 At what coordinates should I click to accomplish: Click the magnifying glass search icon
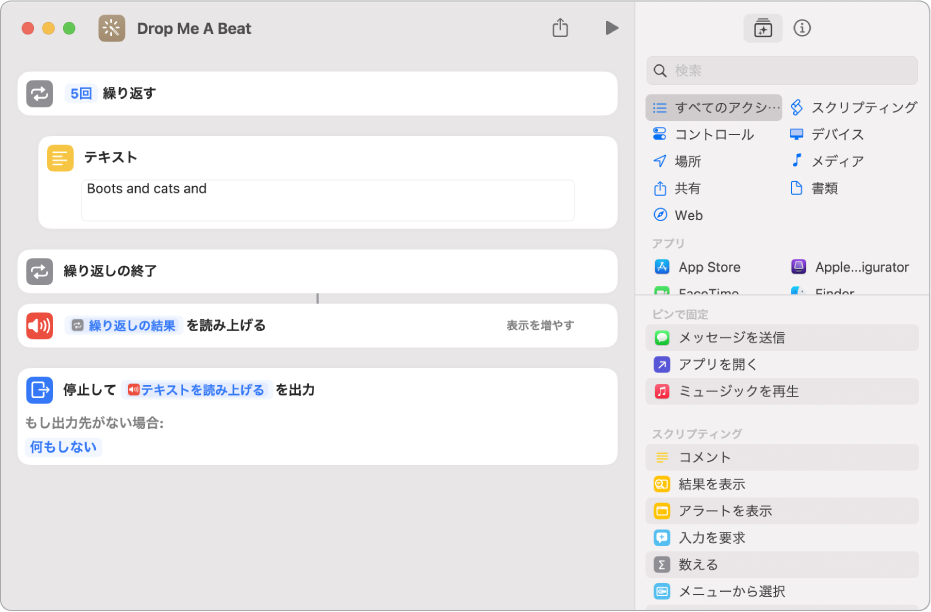pos(660,71)
